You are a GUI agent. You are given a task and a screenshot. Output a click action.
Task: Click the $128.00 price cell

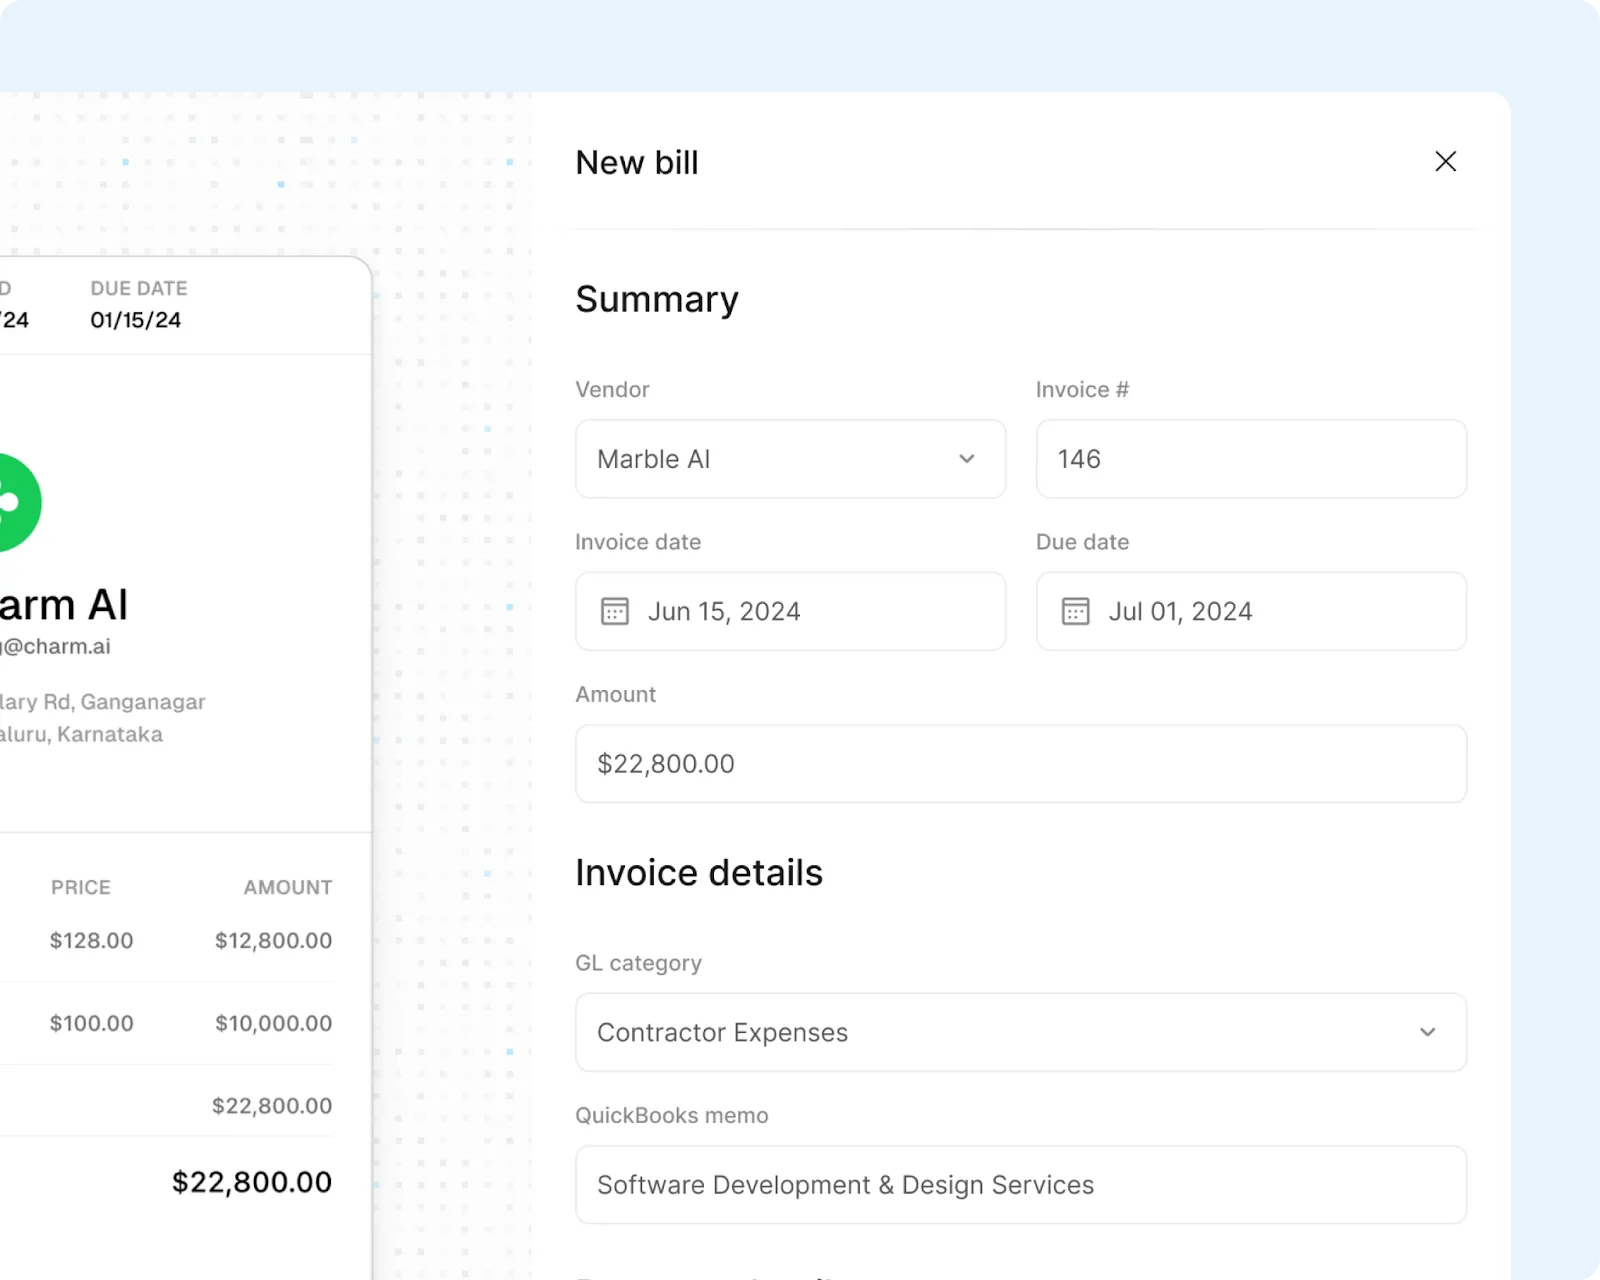point(92,941)
